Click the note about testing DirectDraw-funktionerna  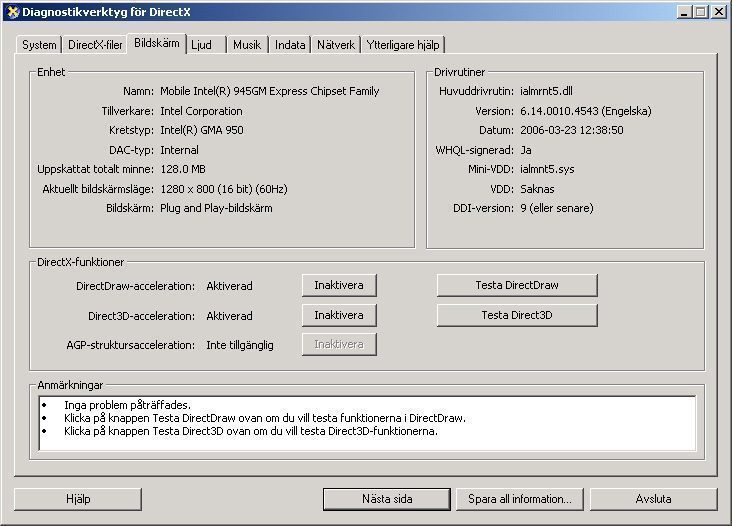[x=265, y=418]
